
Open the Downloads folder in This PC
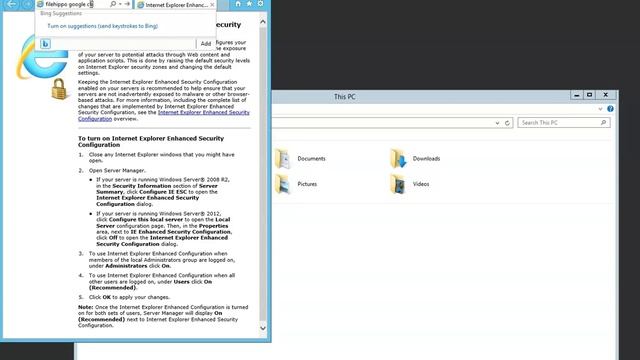pos(415,158)
